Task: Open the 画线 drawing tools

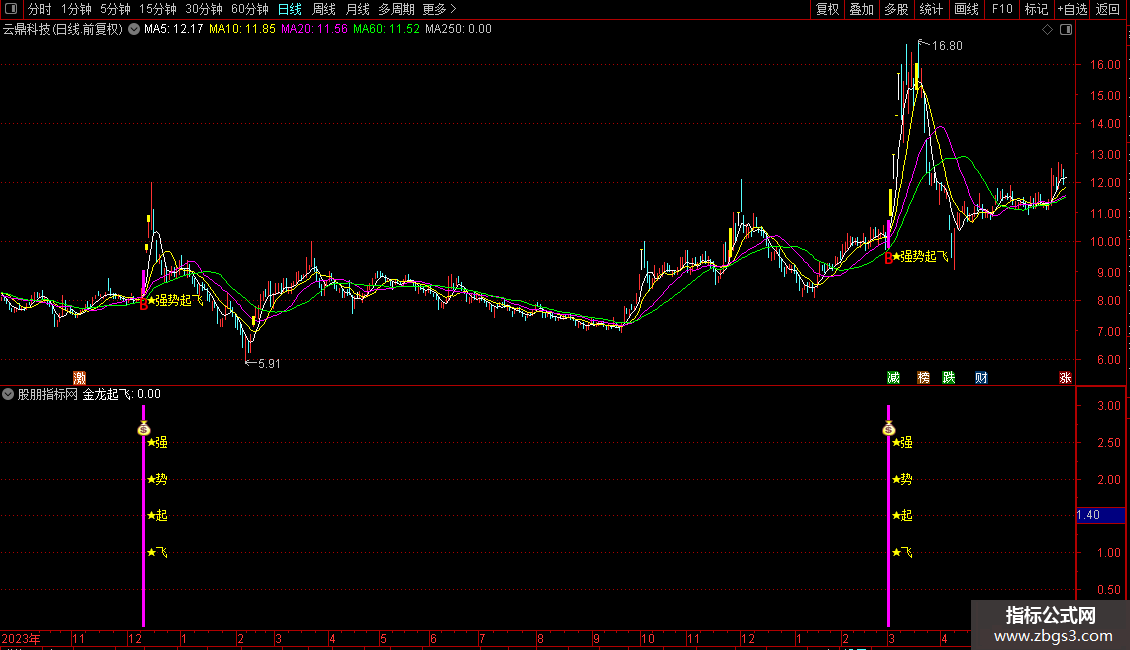Action: (x=966, y=9)
